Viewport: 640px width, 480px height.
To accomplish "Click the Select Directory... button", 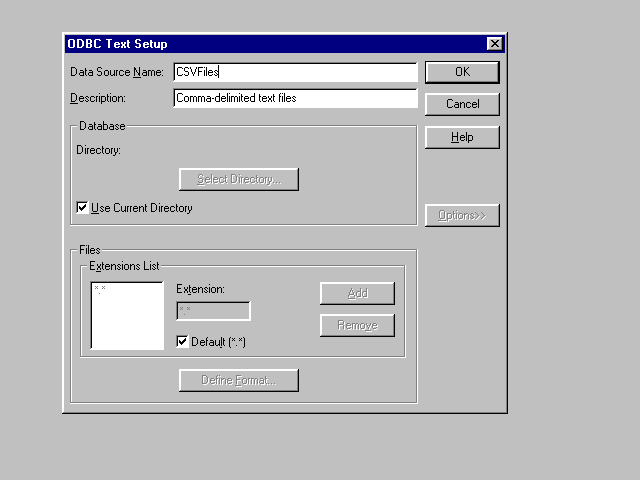I will point(239,180).
